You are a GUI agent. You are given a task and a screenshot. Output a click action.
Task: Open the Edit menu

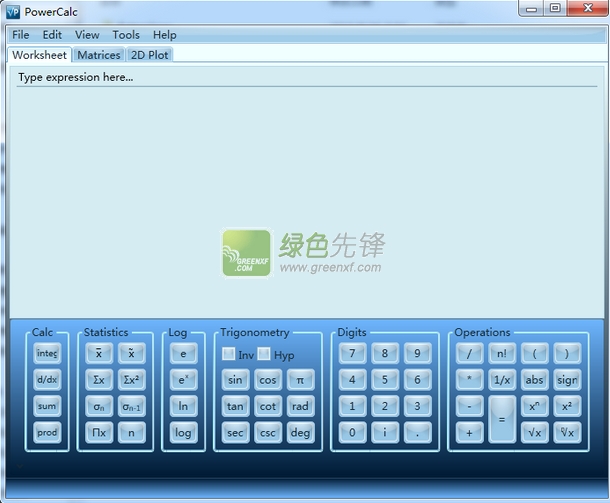(52, 35)
